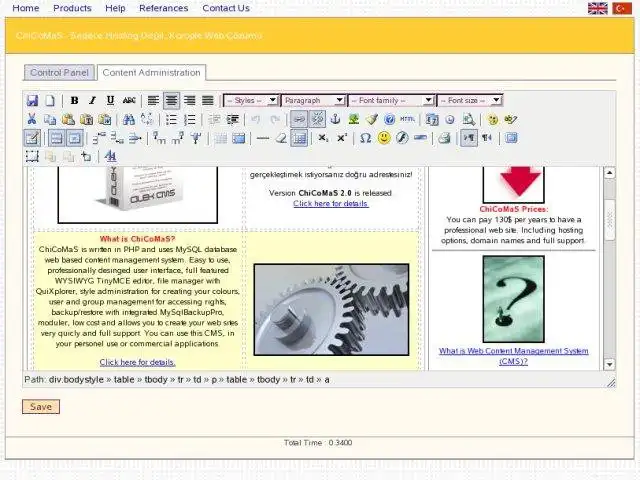The width and height of the screenshot is (640, 480).
Task: Open 'What is Web Content Management System' link
Action: 513,356
